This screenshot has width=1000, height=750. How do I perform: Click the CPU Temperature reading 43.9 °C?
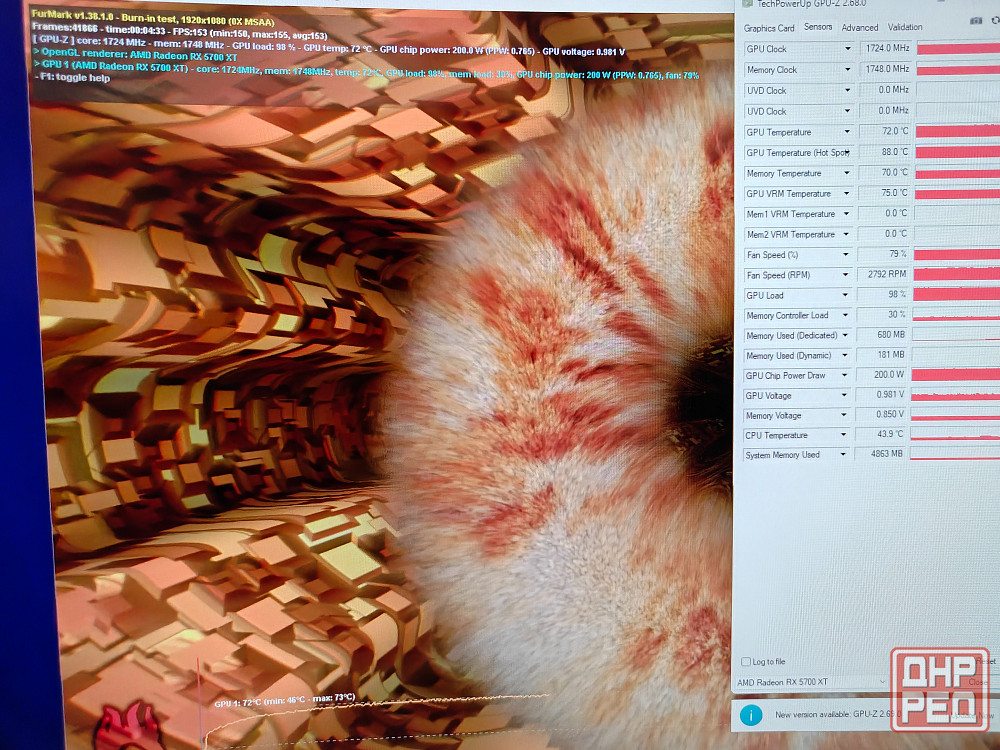point(884,435)
